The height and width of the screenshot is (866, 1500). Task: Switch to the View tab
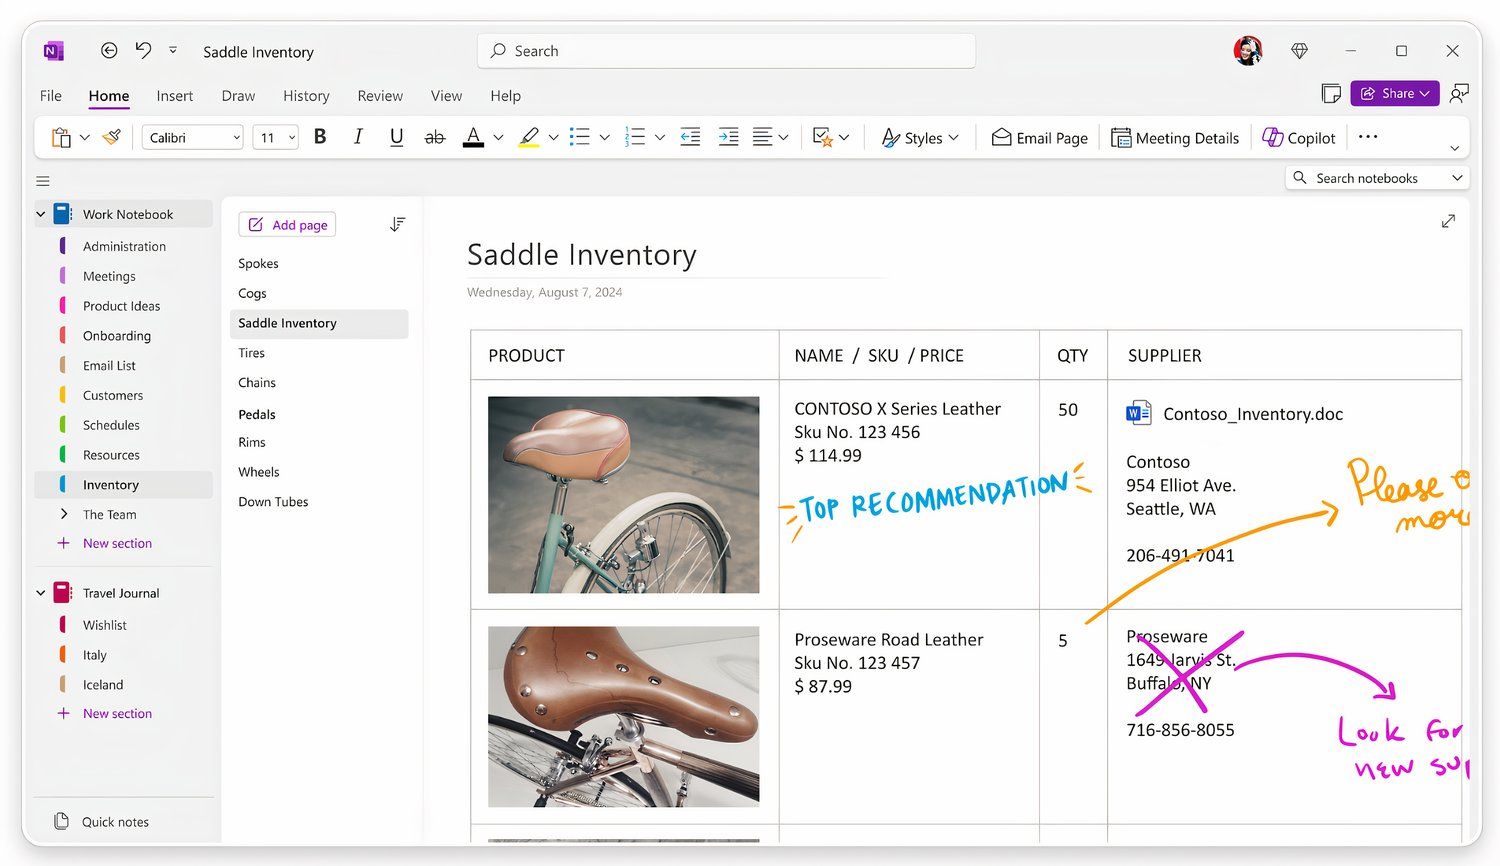click(446, 96)
